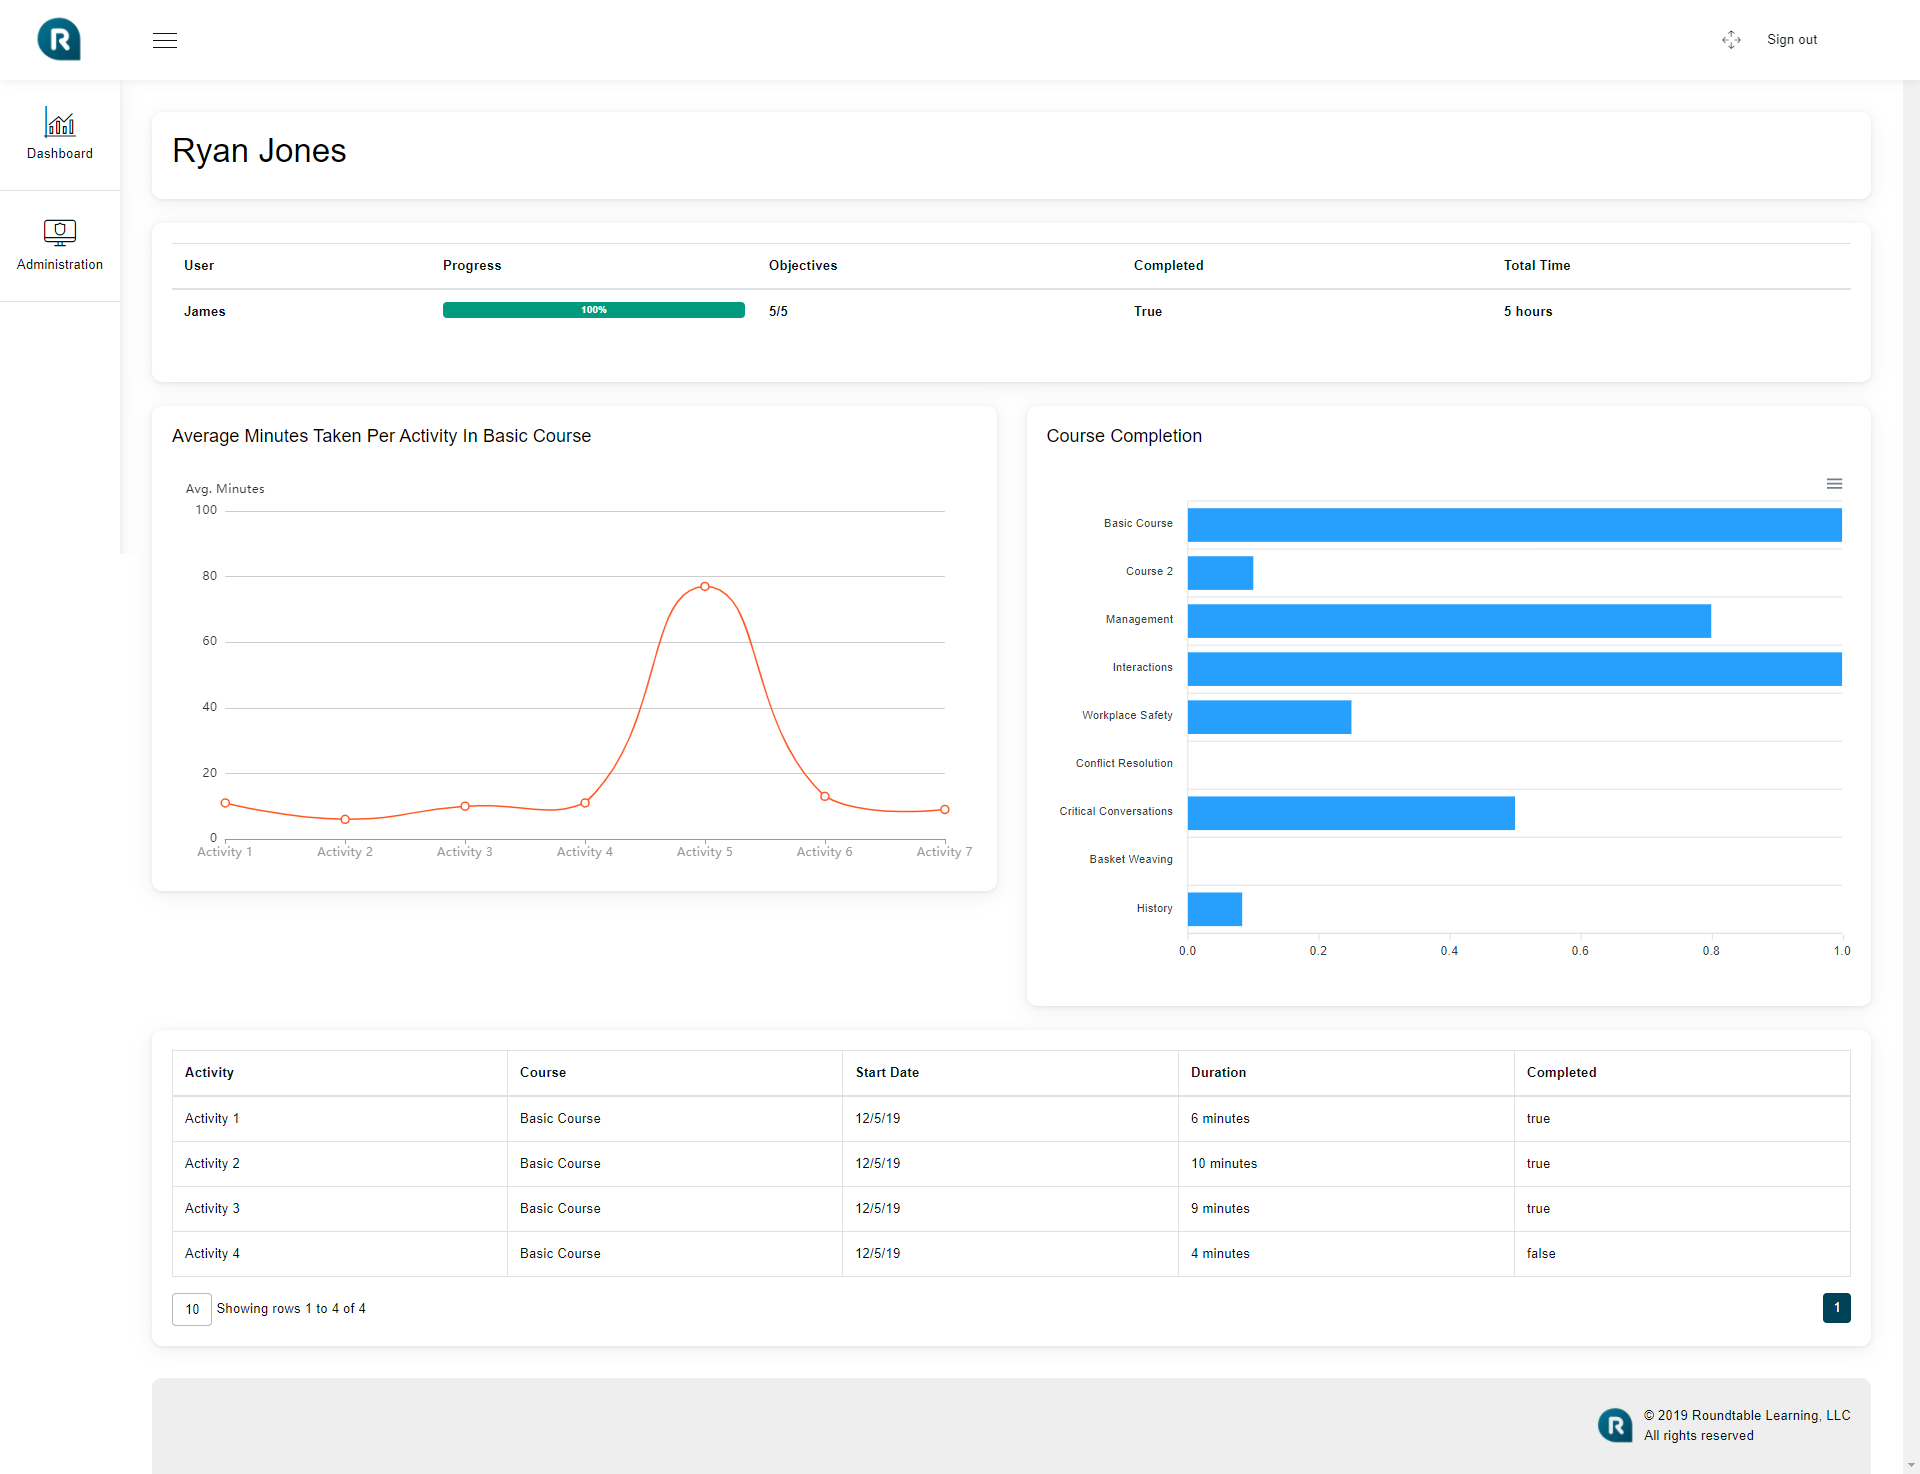This screenshot has height=1474, width=1920.
Task: Click the Basic Course completion bar
Action: click(x=1514, y=525)
